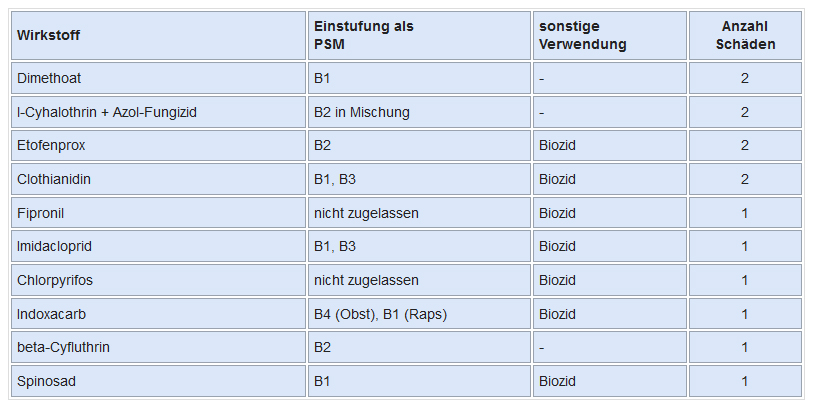Select the beta-Cyfluthrin cell
This screenshot has width=816, height=406.
point(64,347)
